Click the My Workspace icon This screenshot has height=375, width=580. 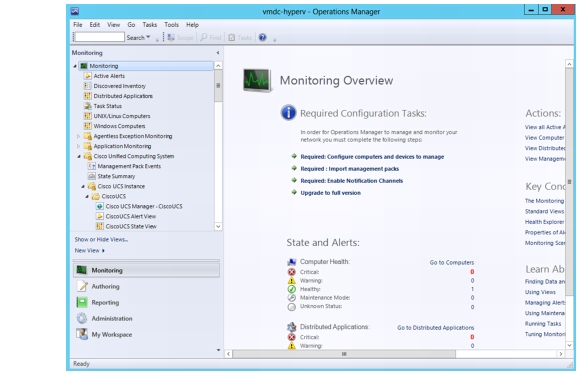tap(82, 334)
